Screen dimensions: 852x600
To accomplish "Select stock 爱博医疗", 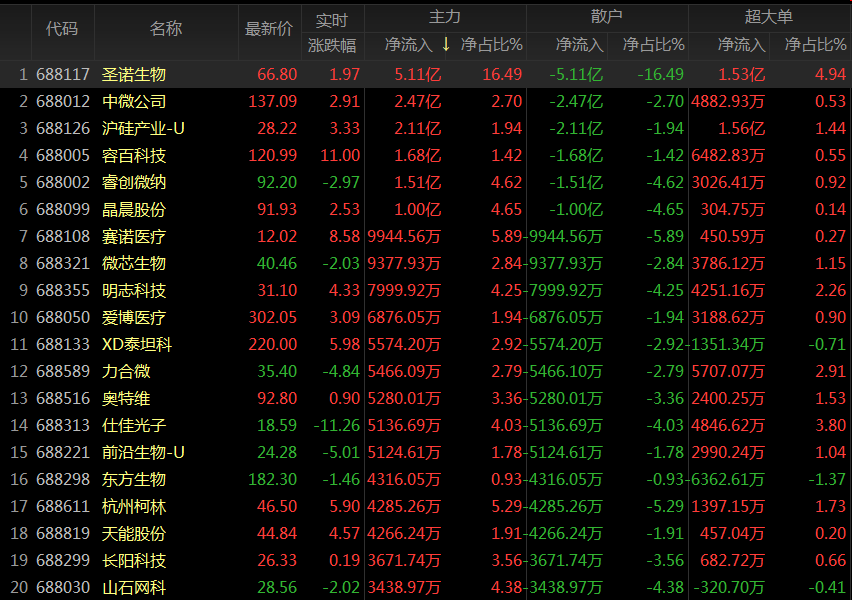I will click(x=134, y=317).
